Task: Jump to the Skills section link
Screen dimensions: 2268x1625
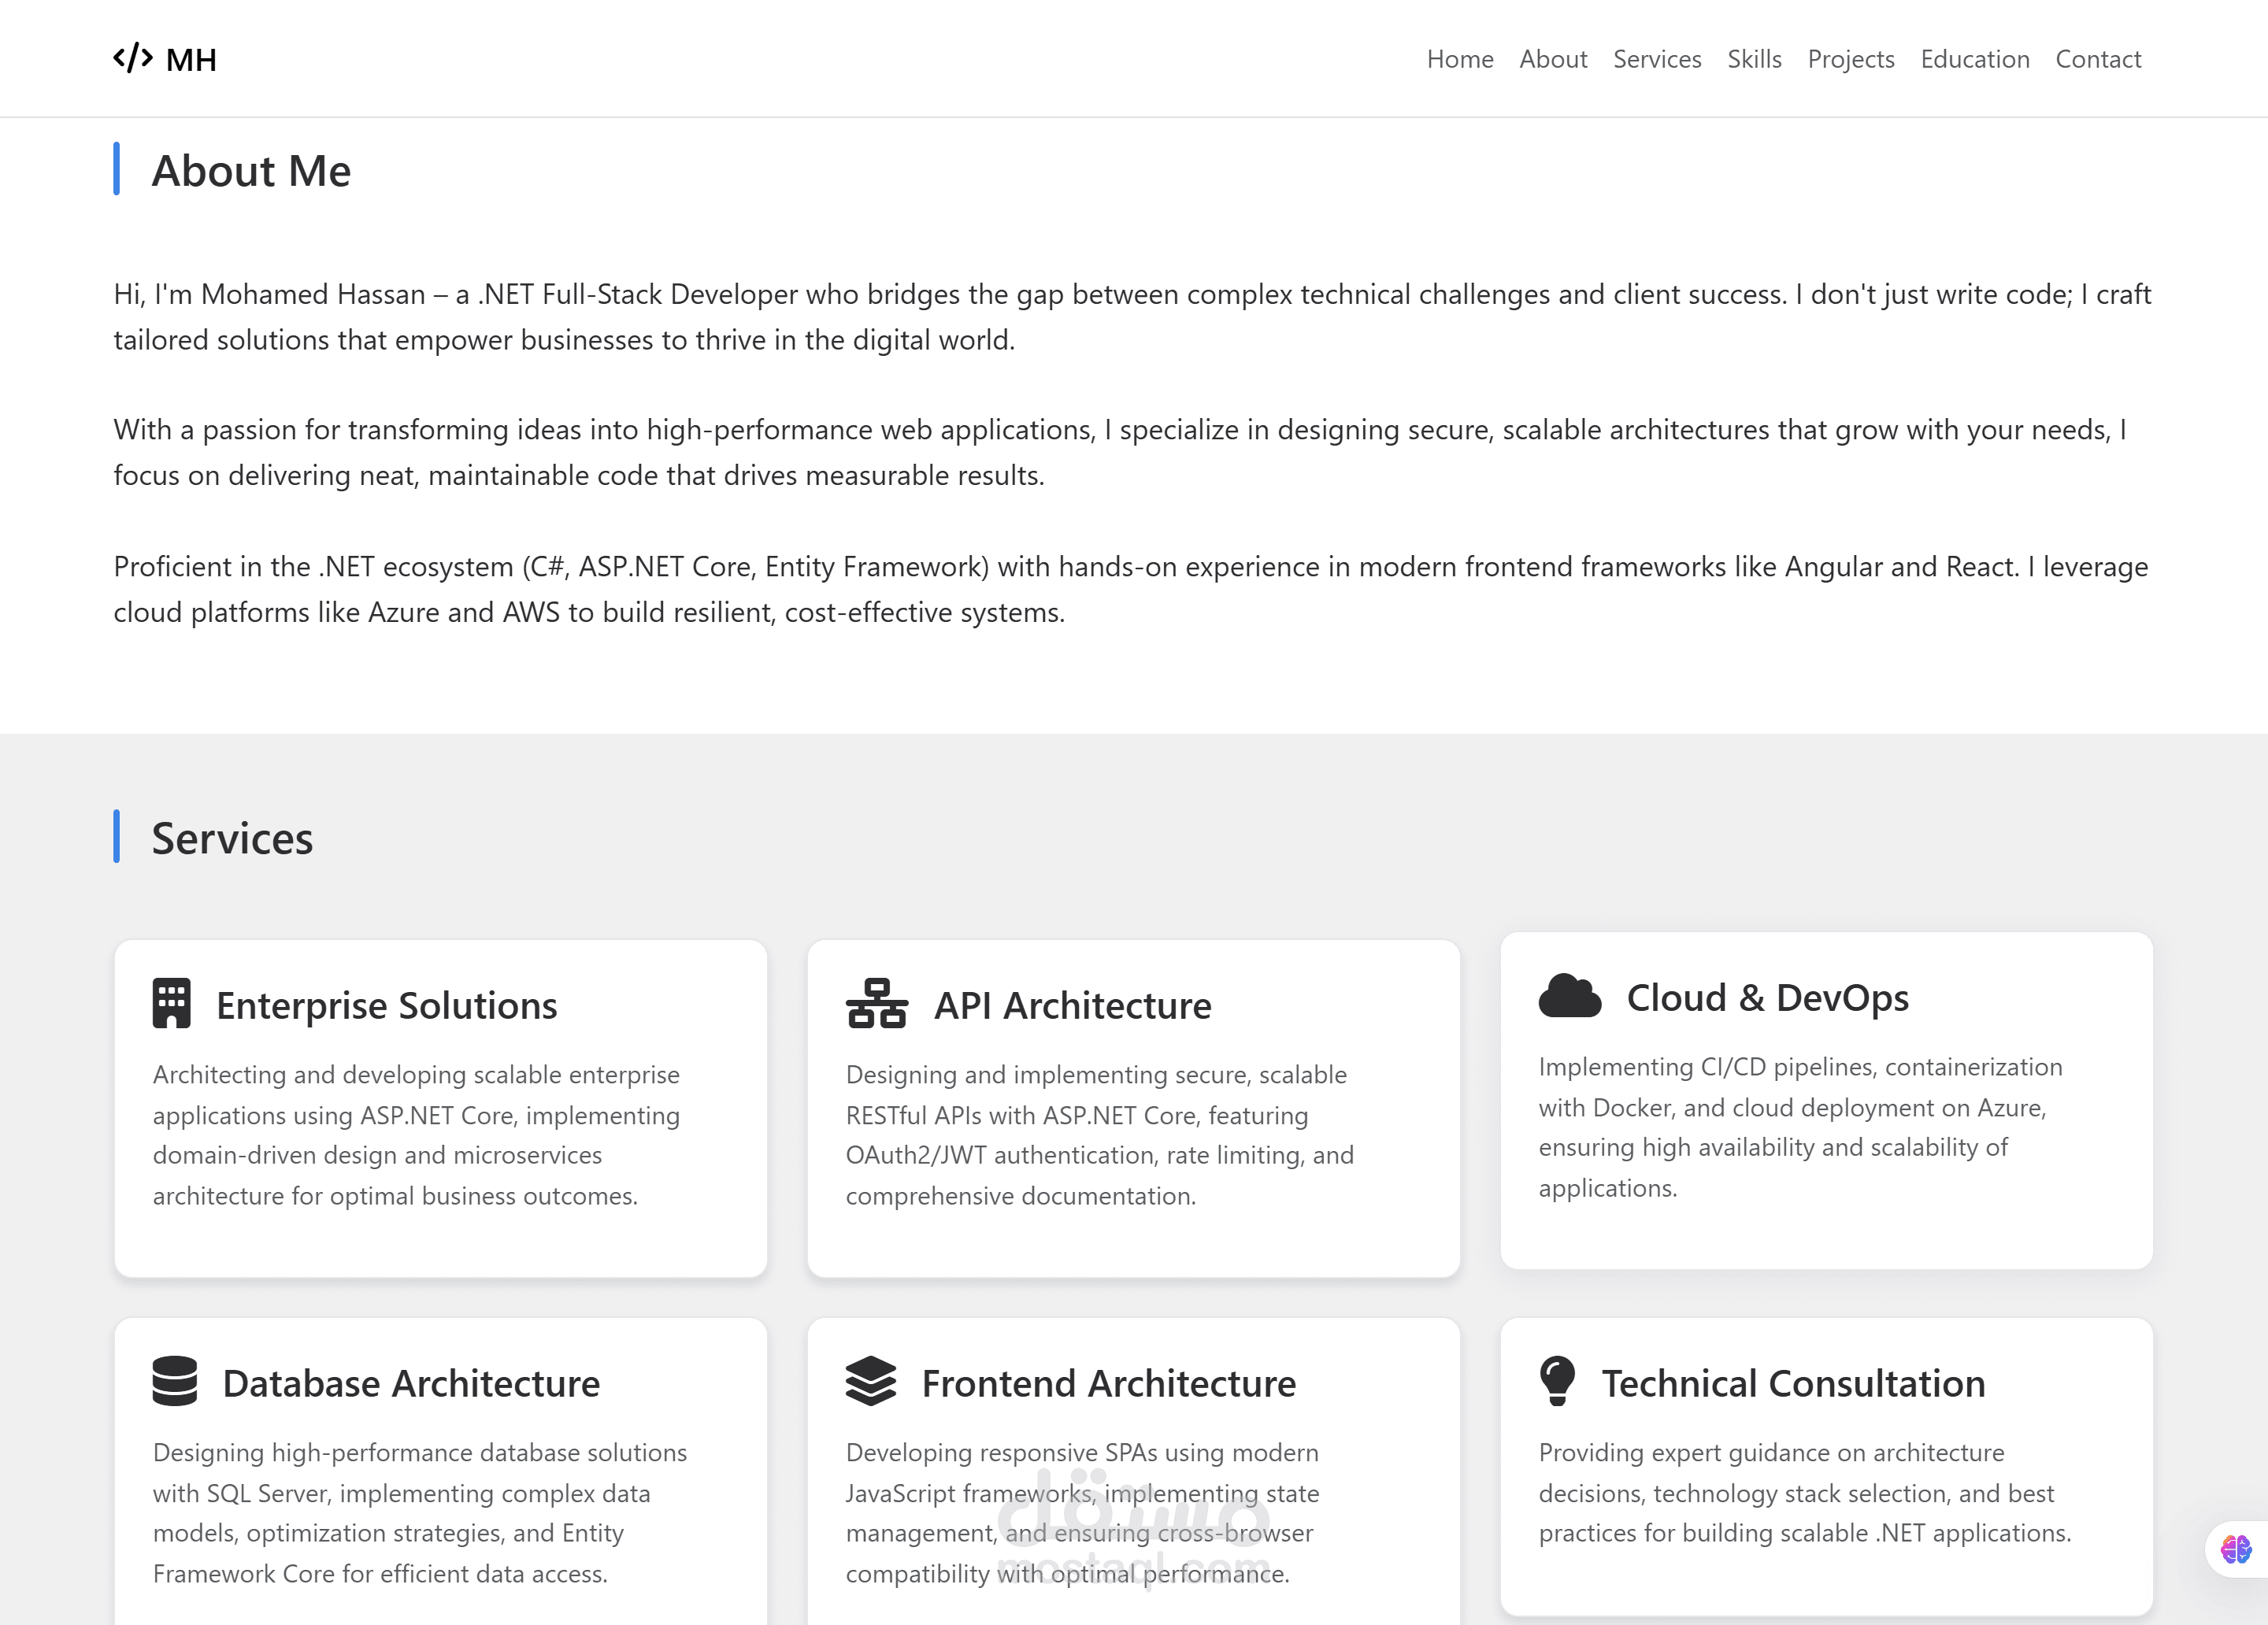Action: click(1754, 59)
